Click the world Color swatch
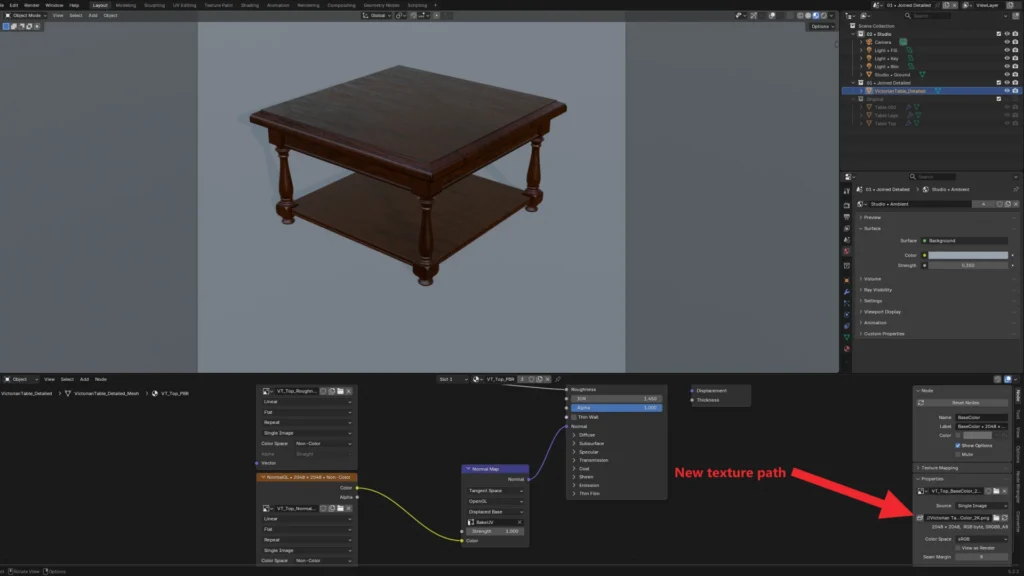The height and width of the screenshot is (576, 1024). tap(968, 255)
